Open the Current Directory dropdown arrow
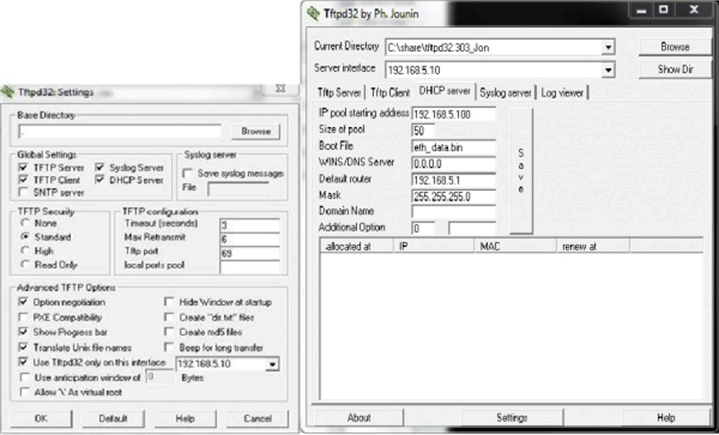Screen dimensions: 719x435 point(608,47)
